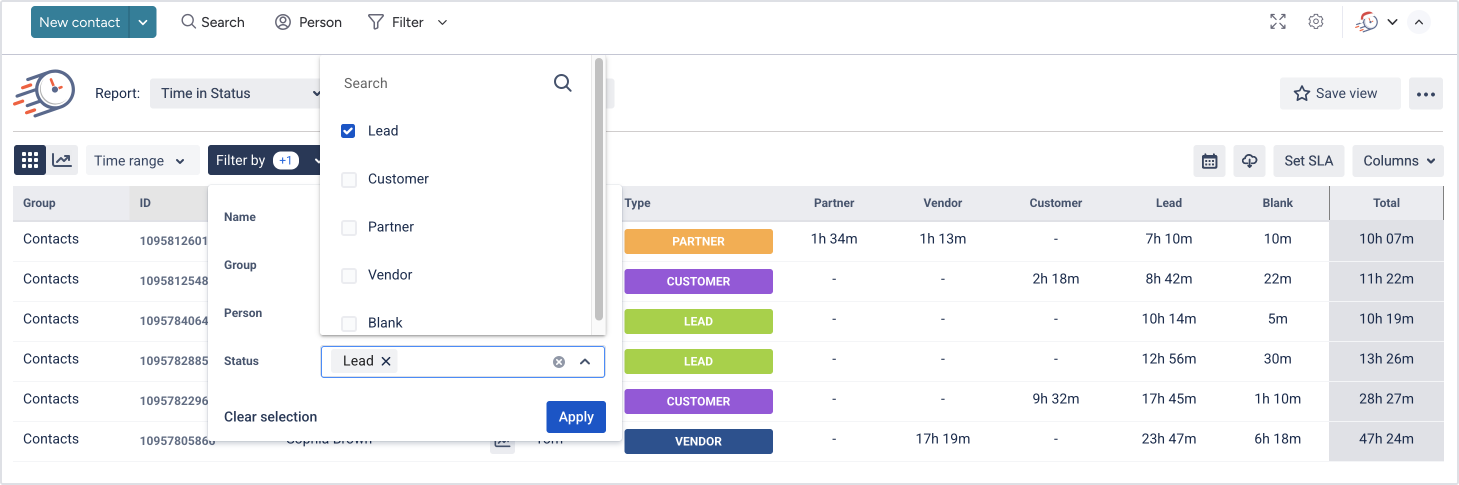
Task: Click the three-dots more options button
Action: [x=1425, y=94]
